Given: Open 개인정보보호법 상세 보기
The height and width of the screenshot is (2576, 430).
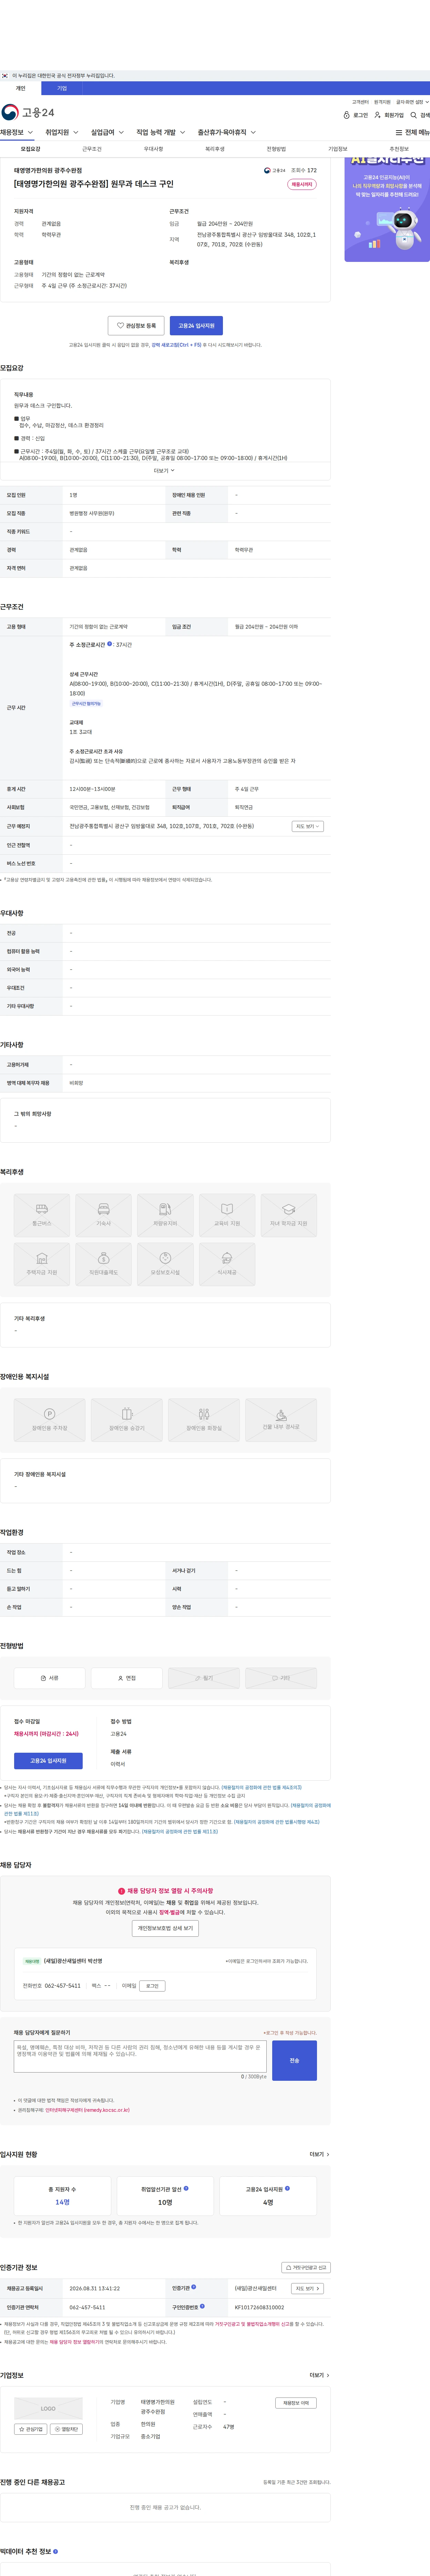Looking at the screenshot, I should tap(165, 1928).
